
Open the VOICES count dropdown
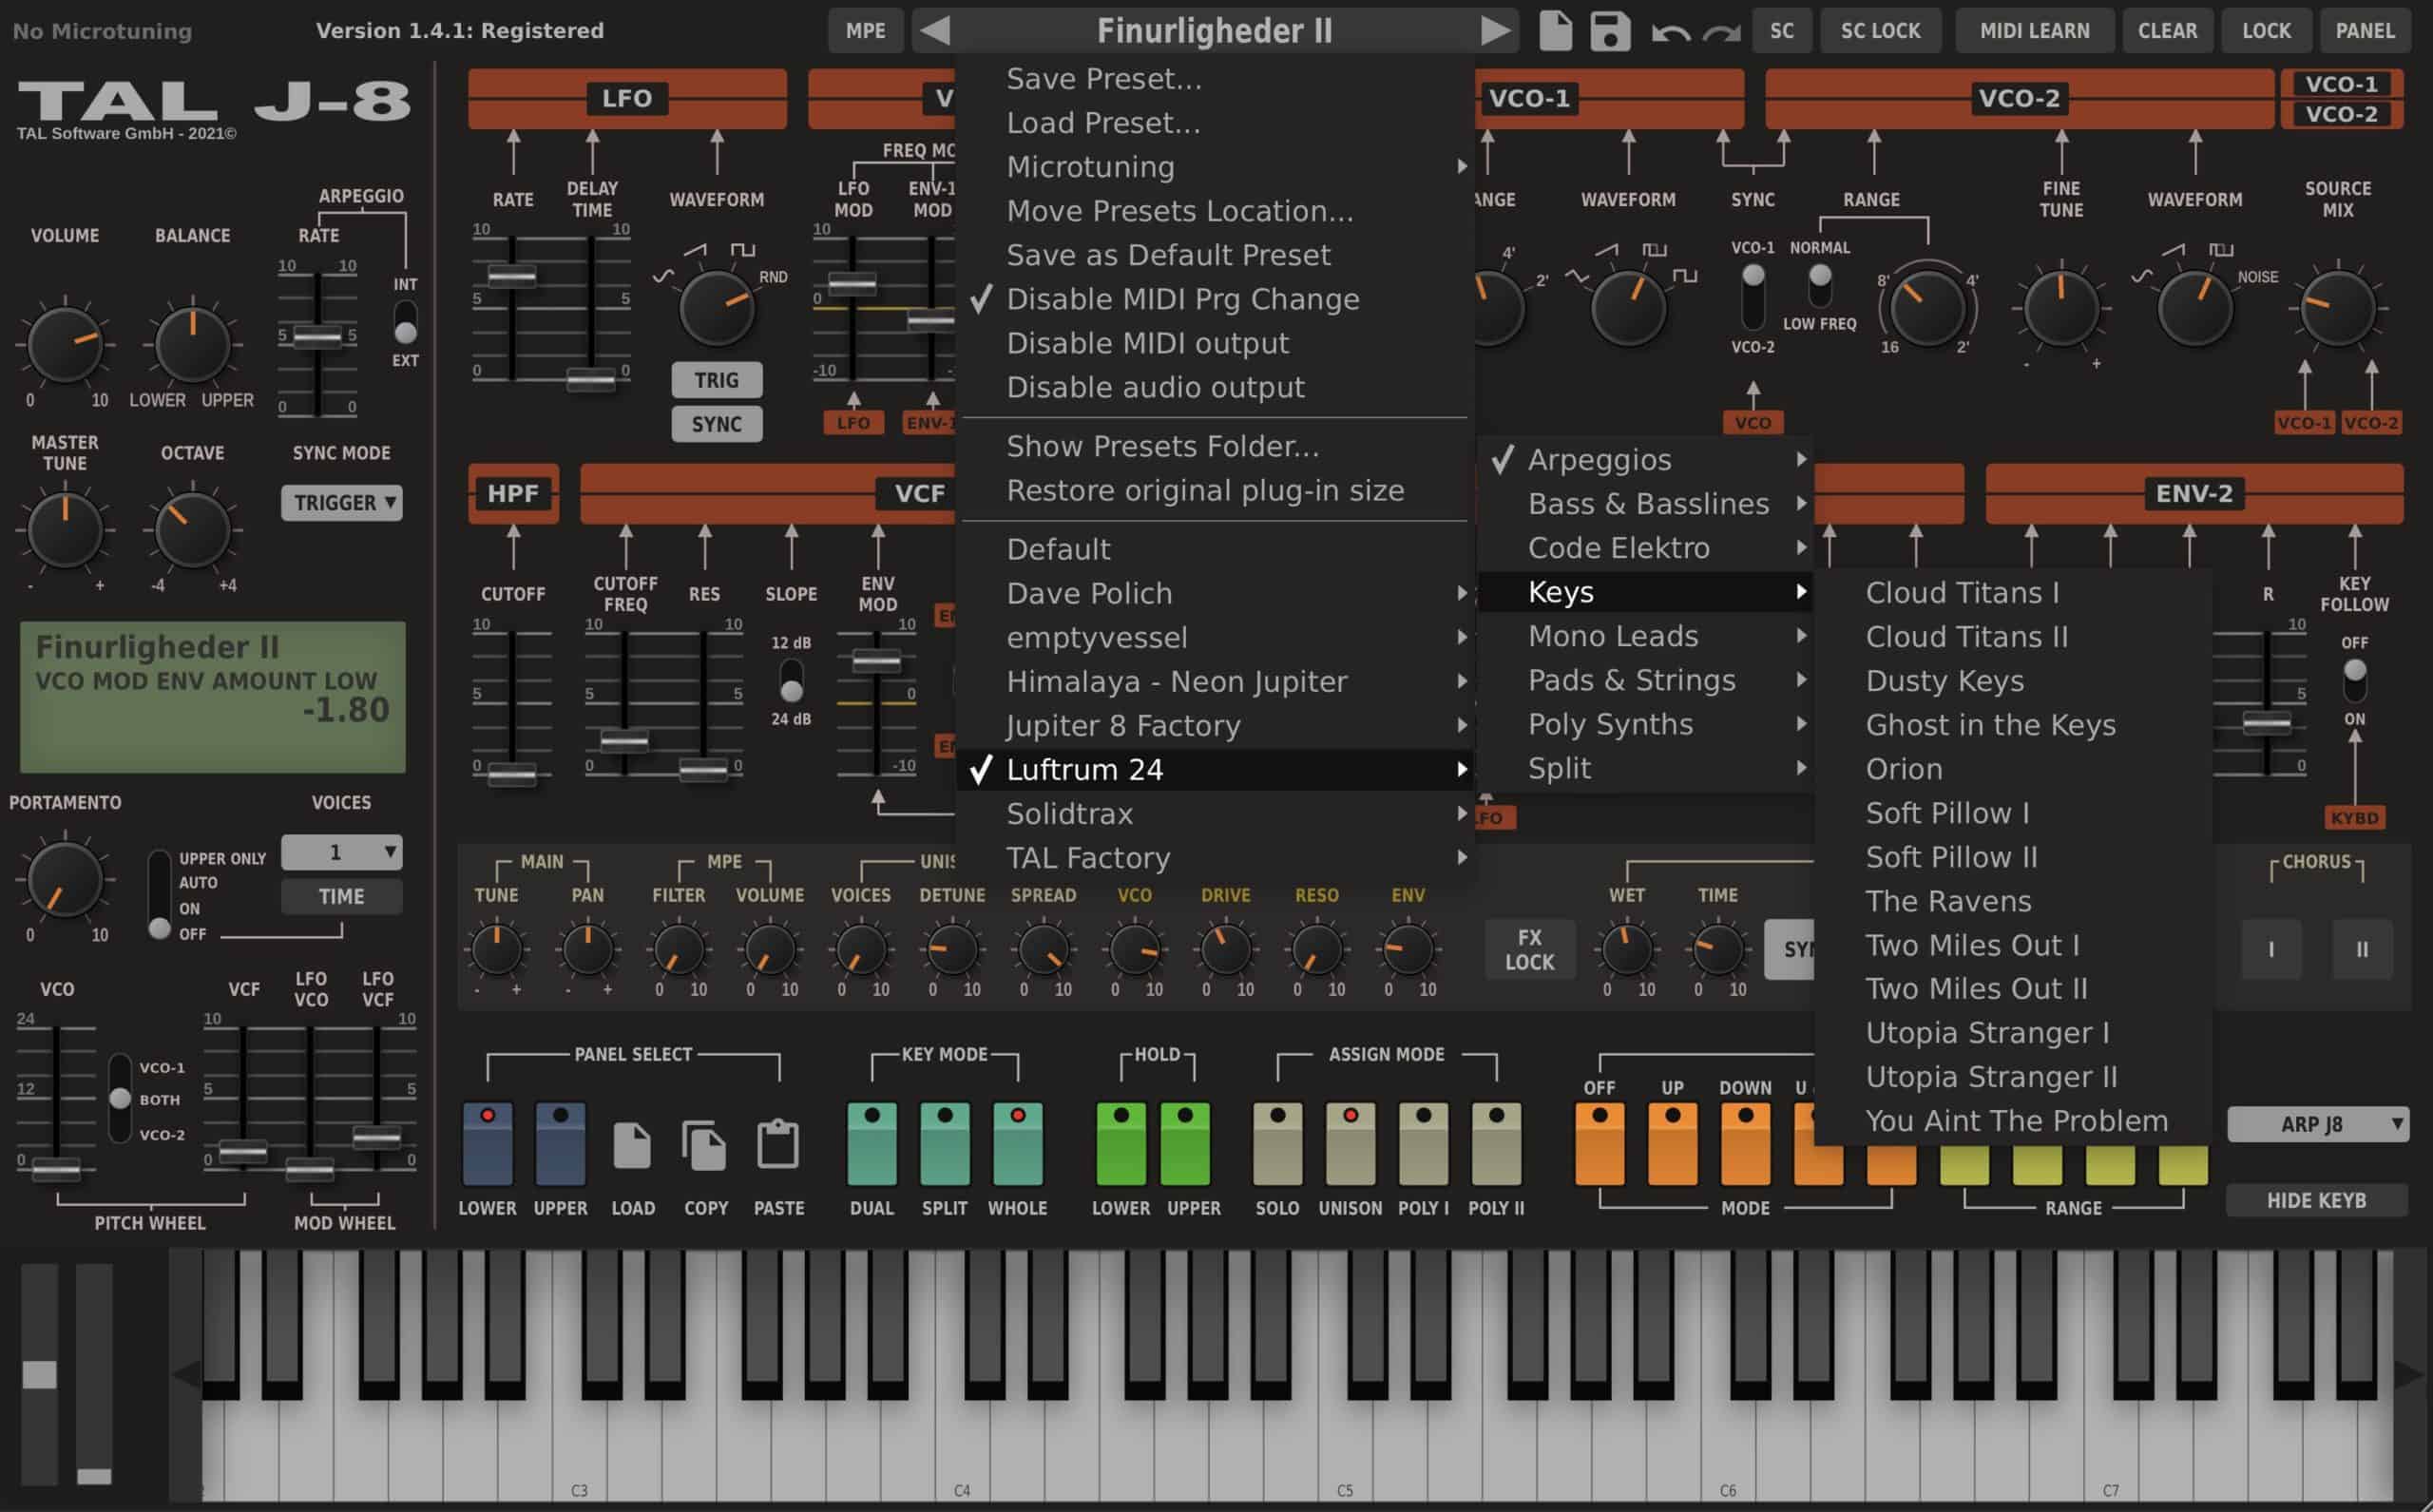[x=341, y=852]
